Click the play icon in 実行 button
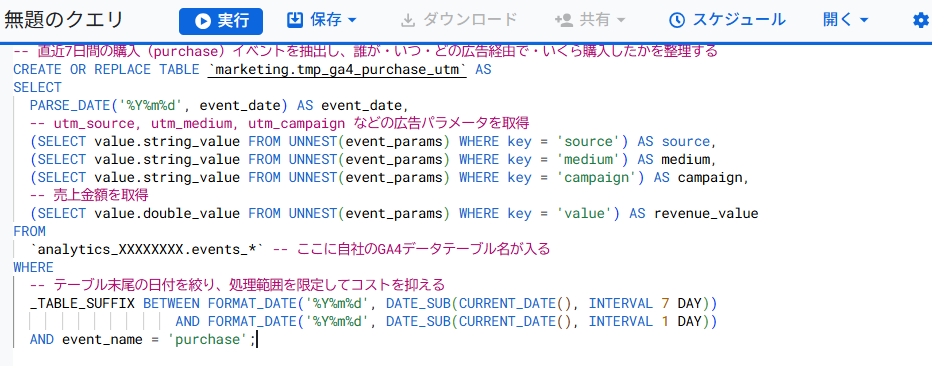The image size is (932, 366). [202, 22]
